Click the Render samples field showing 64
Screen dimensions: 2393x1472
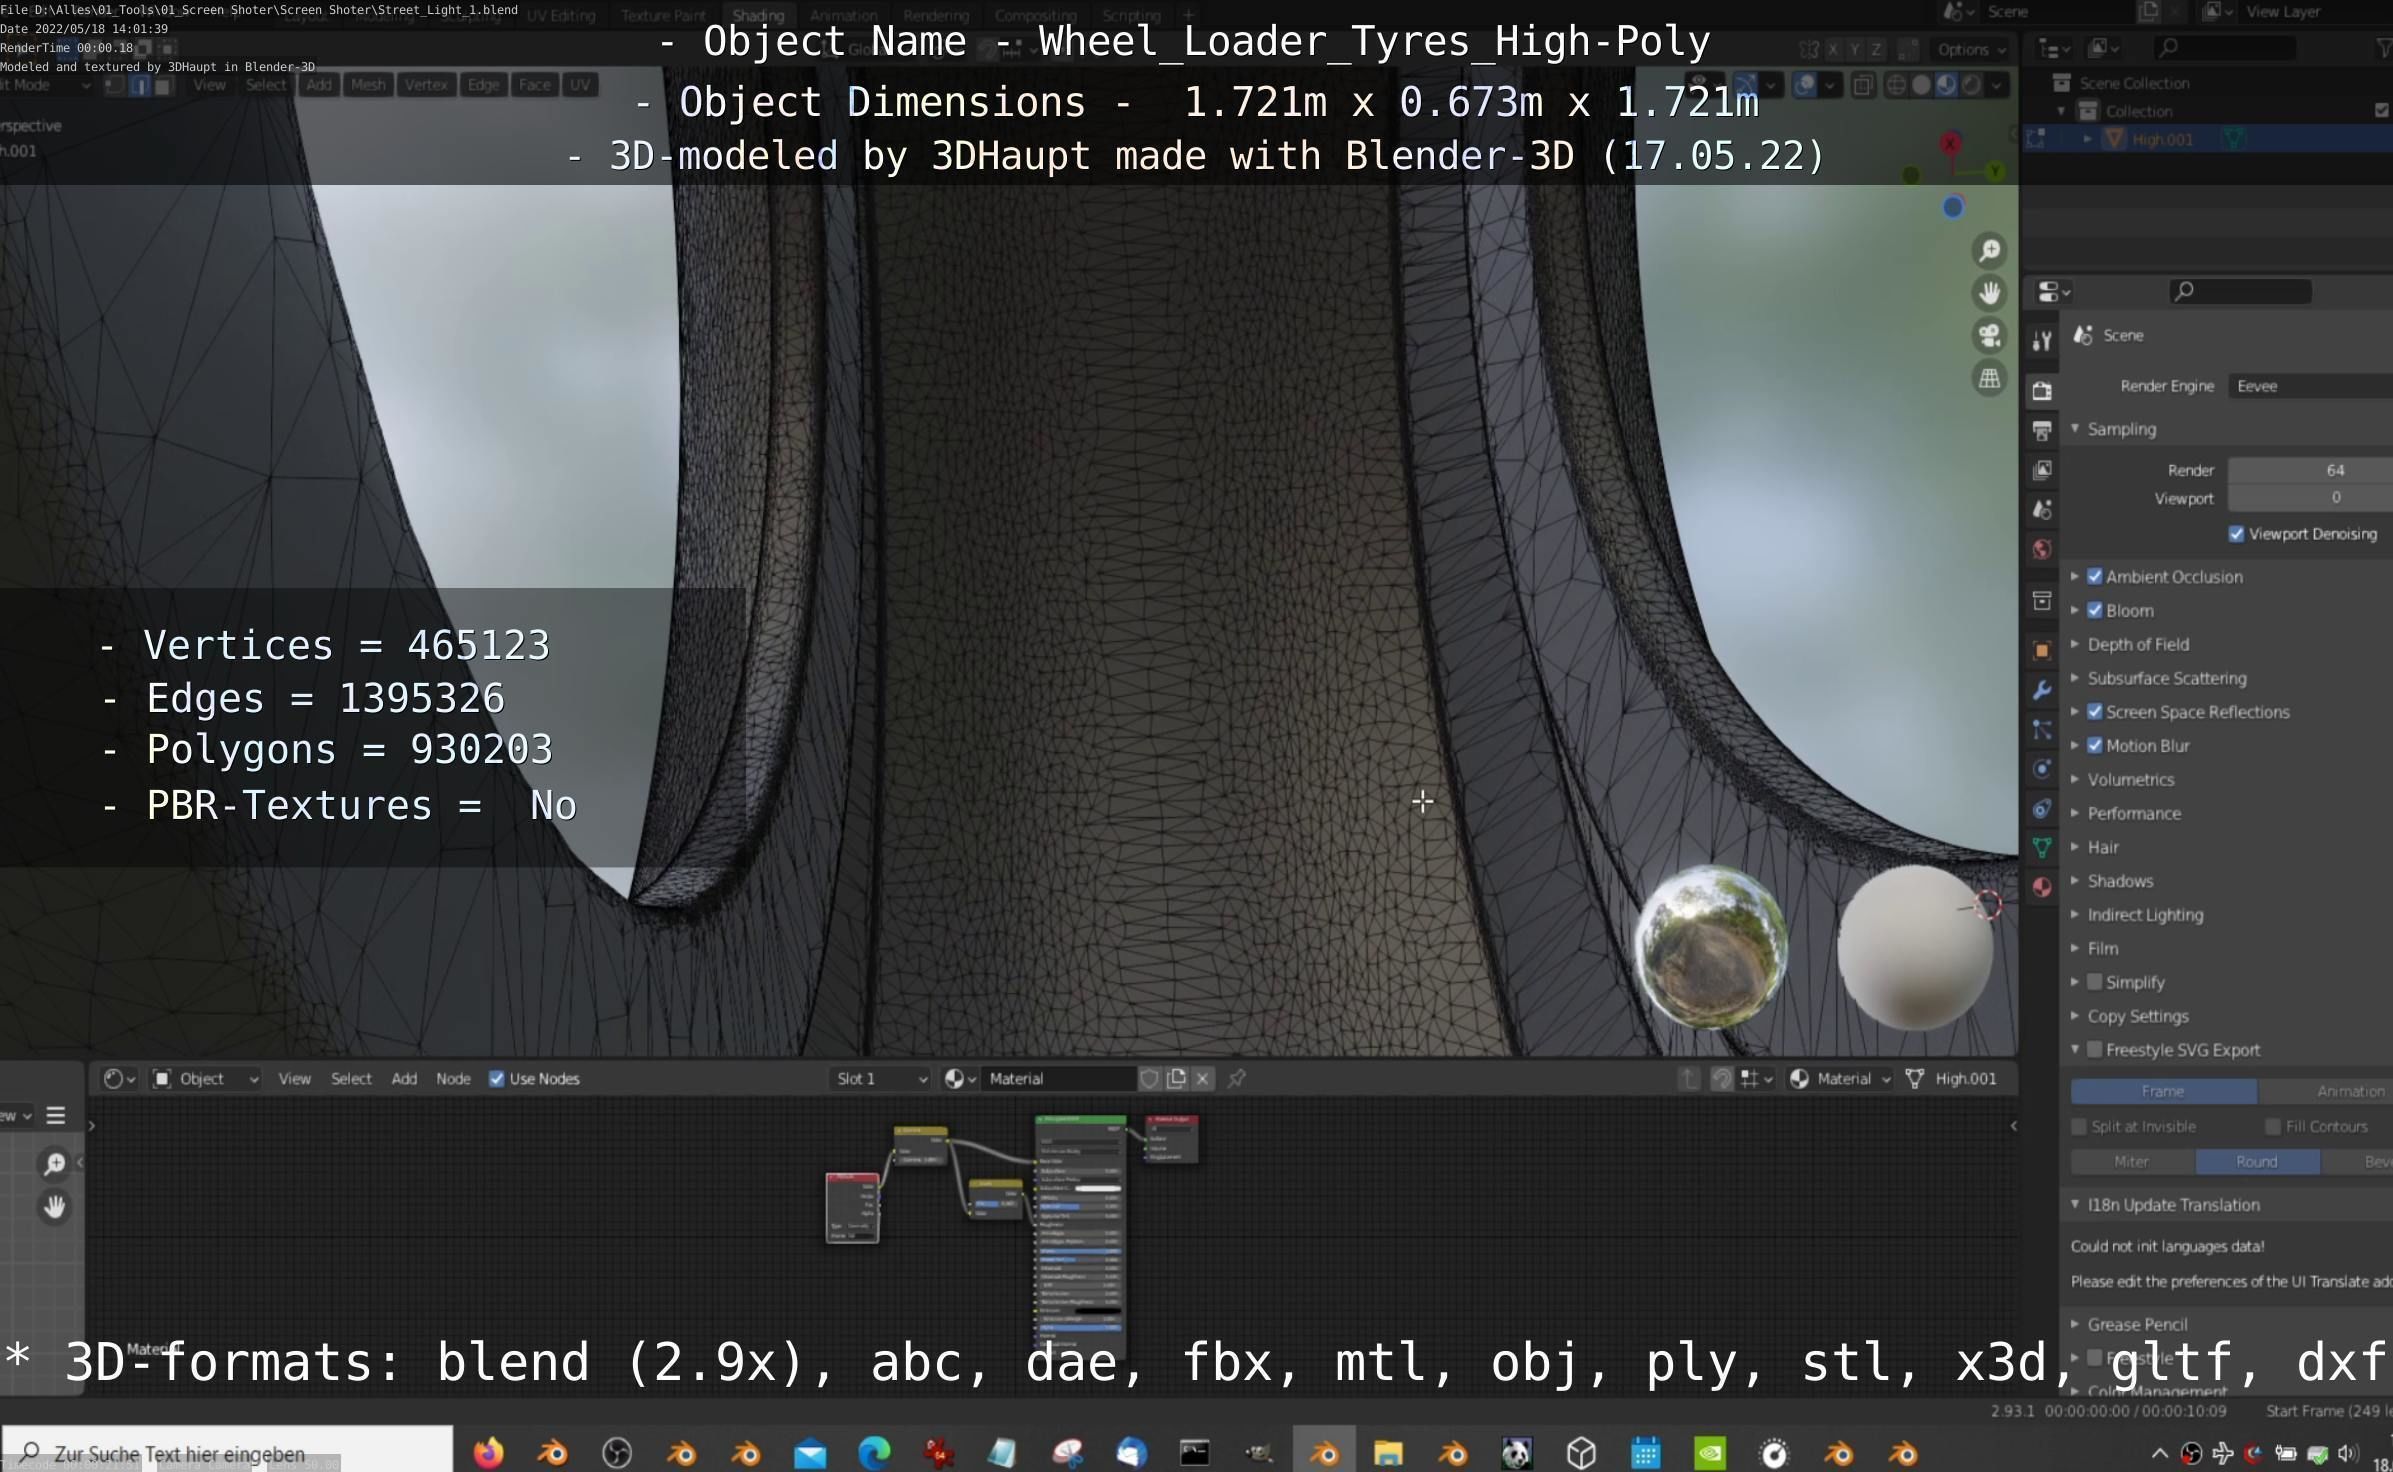[x=2310, y=470]
